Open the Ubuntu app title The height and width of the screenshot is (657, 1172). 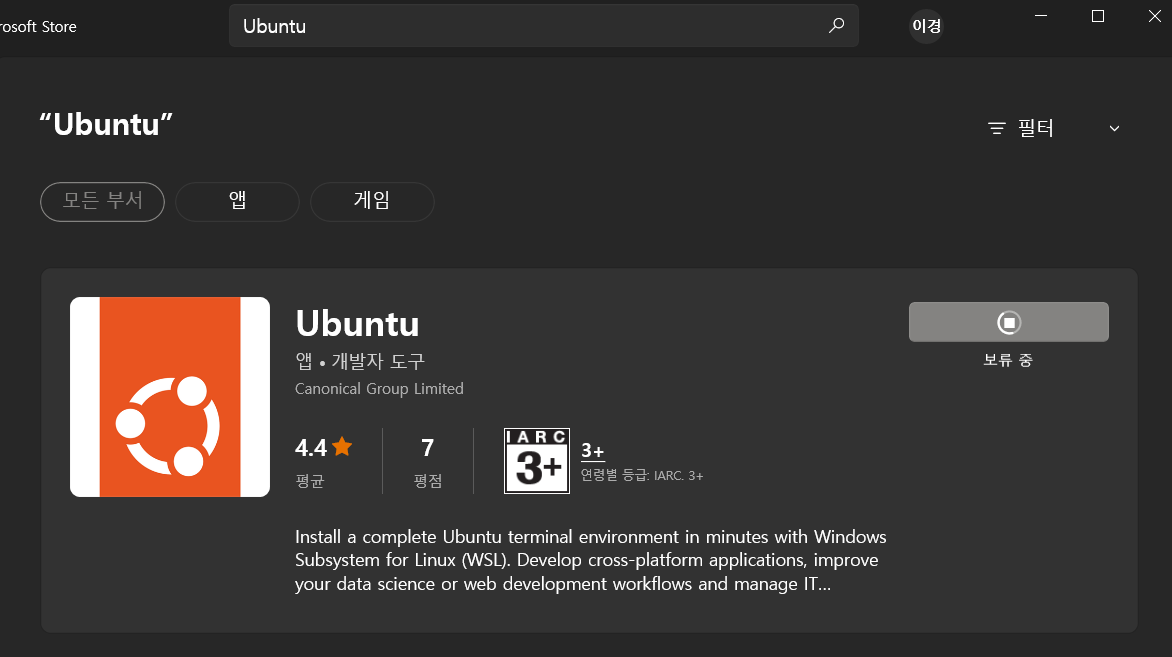pyautogui.click(x=357, y=324)
